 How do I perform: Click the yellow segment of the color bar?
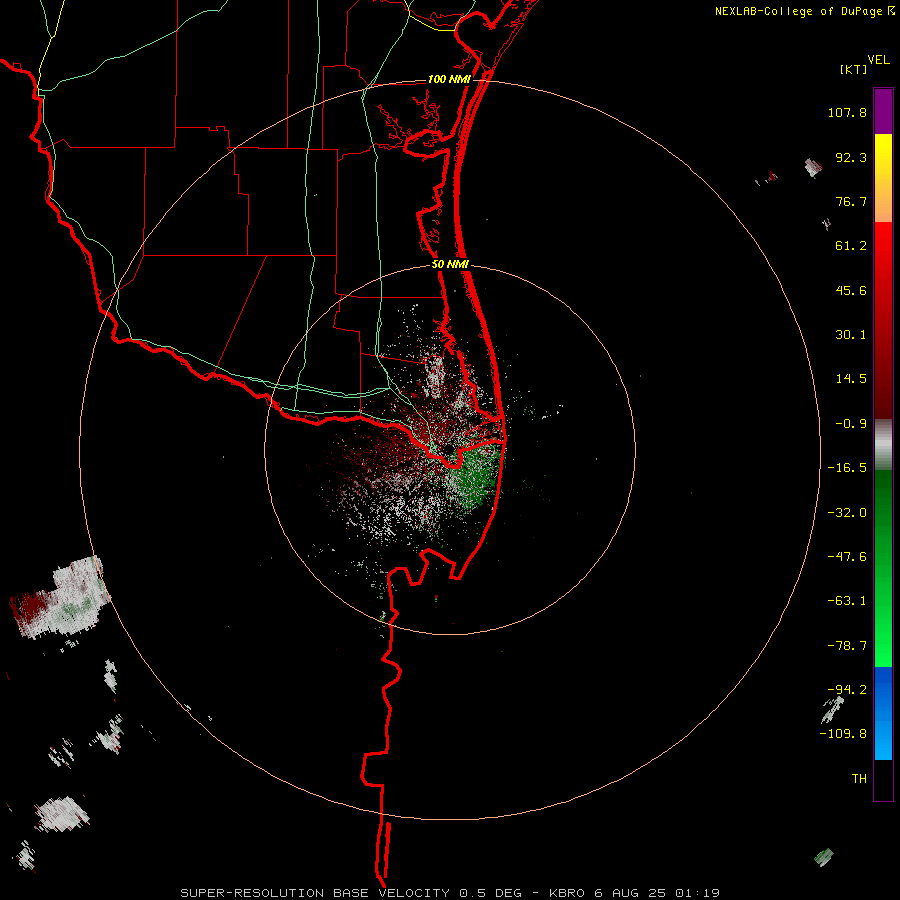coord(883,178)
